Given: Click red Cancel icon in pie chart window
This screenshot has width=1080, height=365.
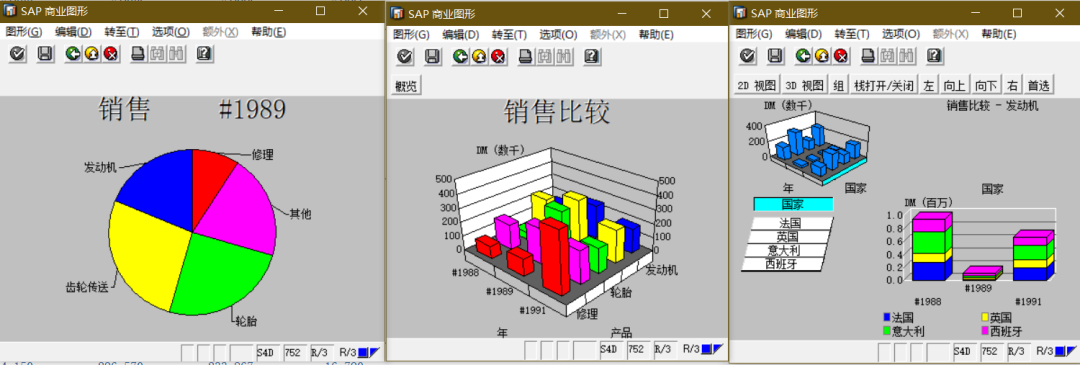Looking at the screenshot, I should (x=110, y=54).
